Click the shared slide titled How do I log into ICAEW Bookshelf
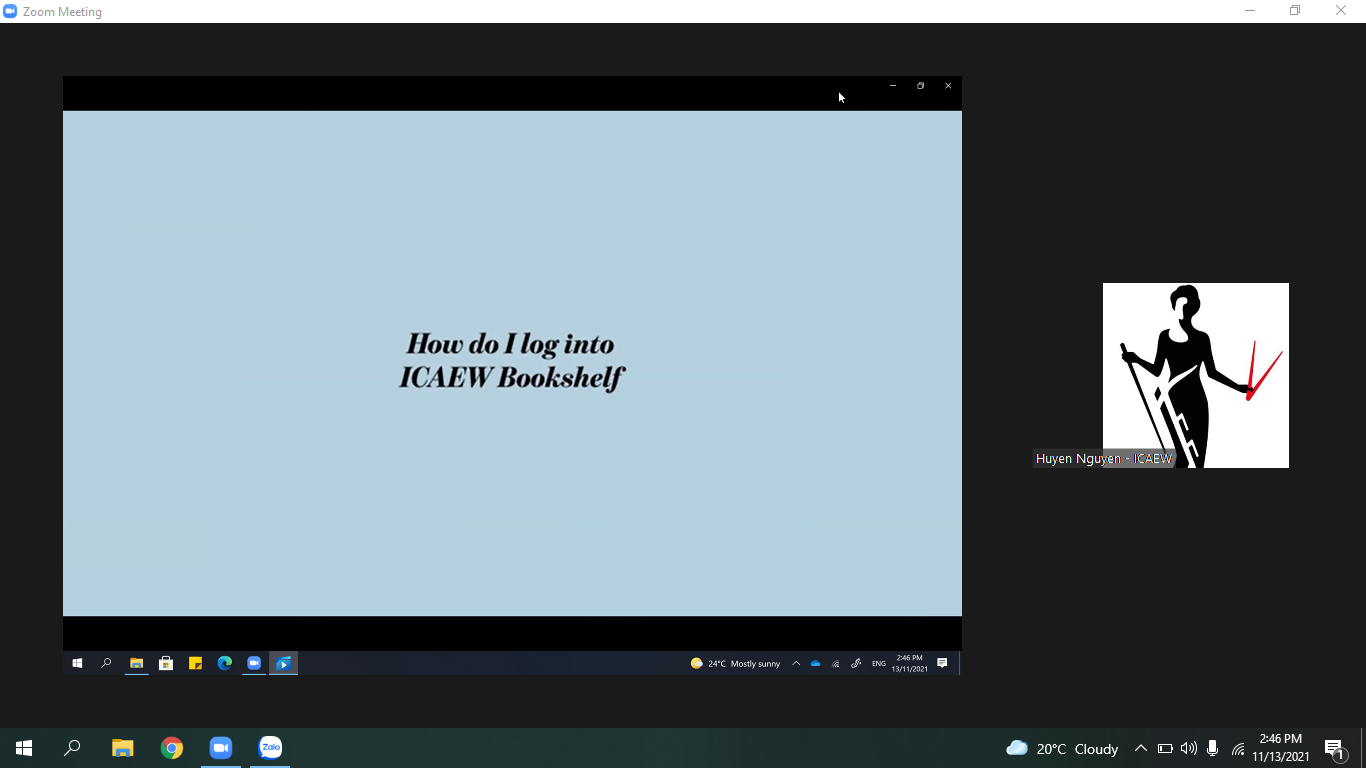The height and width of the screenshot is (768, 1366). pos(512,363)
